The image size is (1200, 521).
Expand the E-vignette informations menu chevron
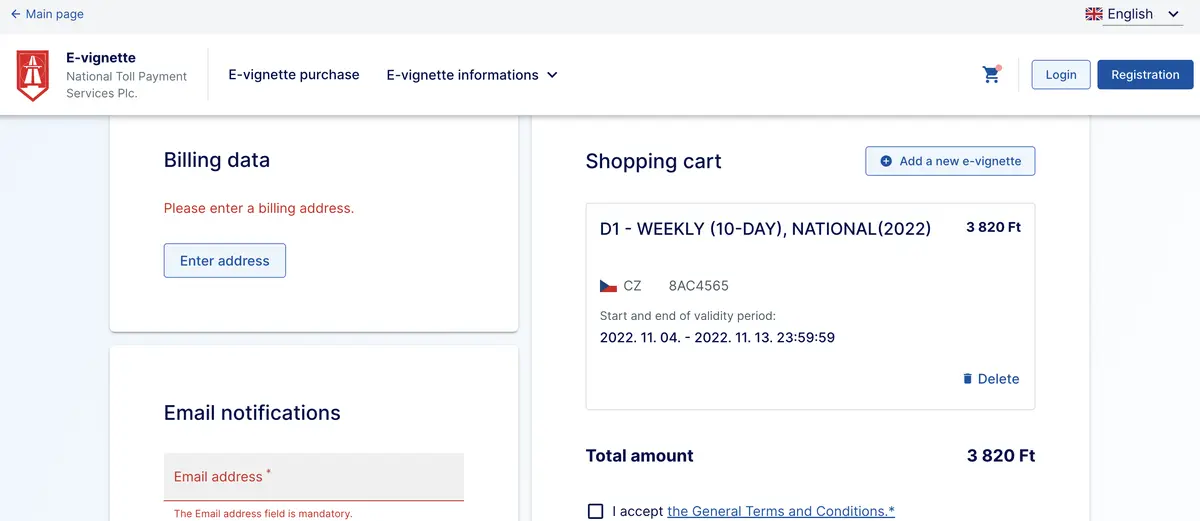click(552, 75)
